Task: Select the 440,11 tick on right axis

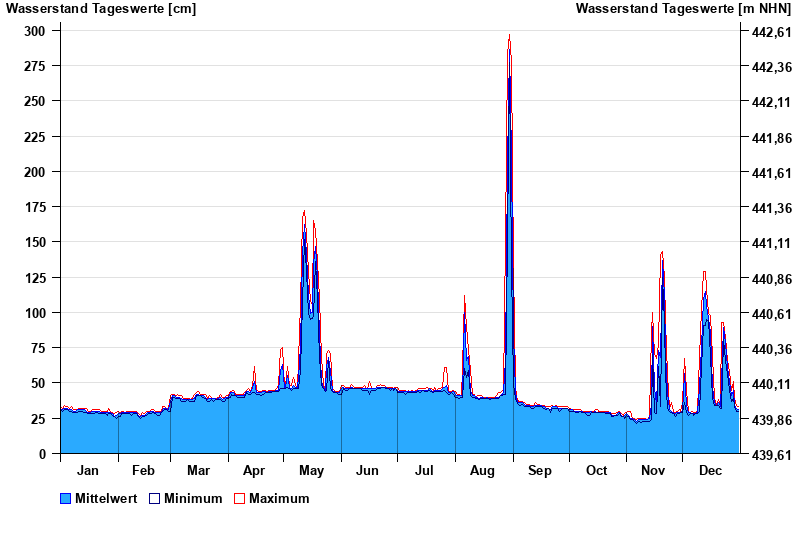Action: click(770, 384)
